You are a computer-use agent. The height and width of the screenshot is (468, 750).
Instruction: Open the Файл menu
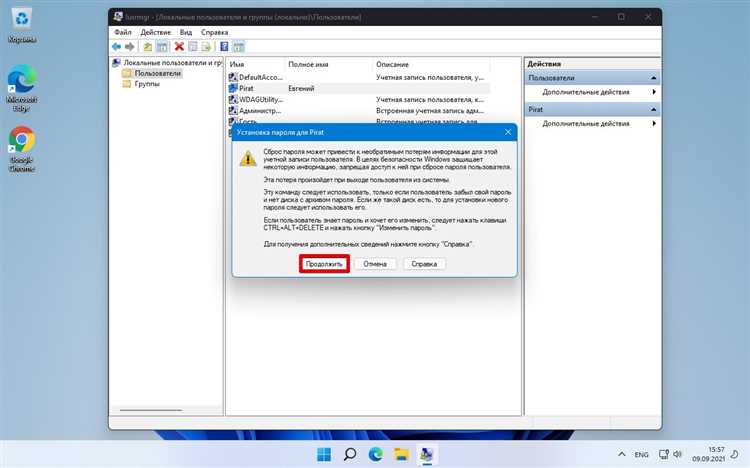(122, 32)
